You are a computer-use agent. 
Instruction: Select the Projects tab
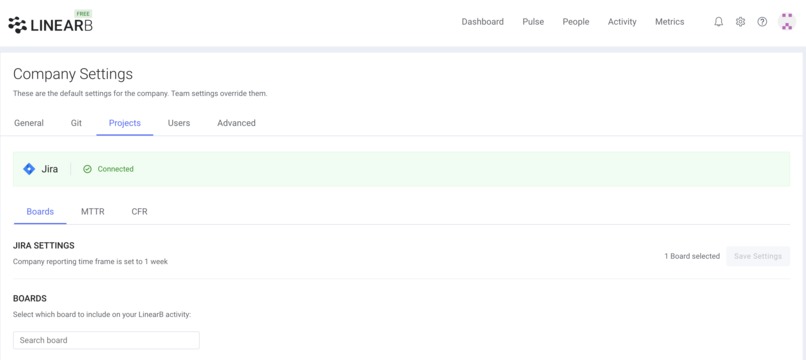pos(125,123)
